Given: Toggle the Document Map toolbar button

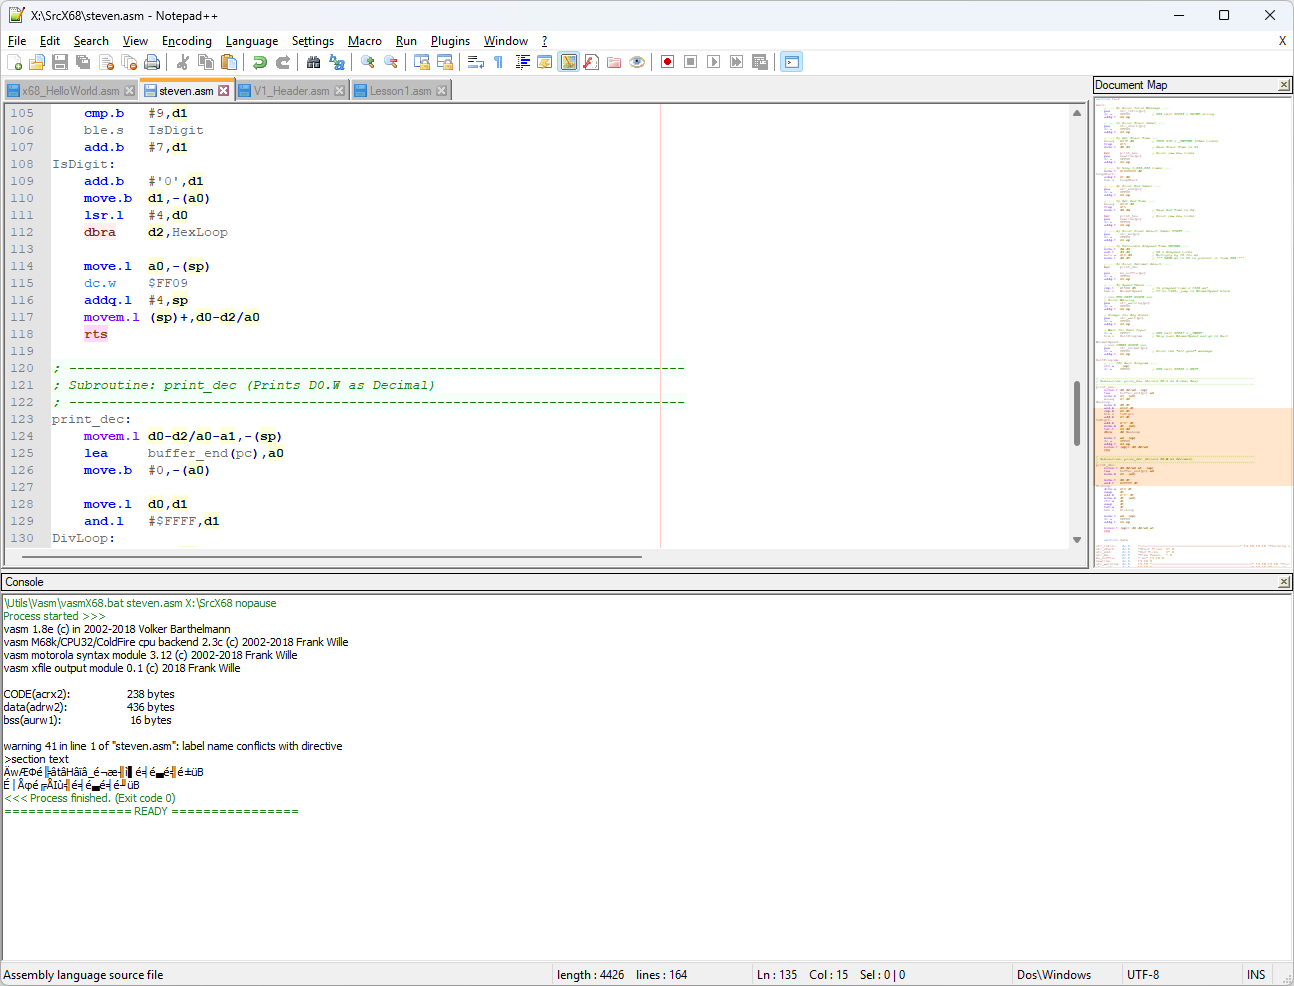Looking at the screenshot, I should pos(568,62).
